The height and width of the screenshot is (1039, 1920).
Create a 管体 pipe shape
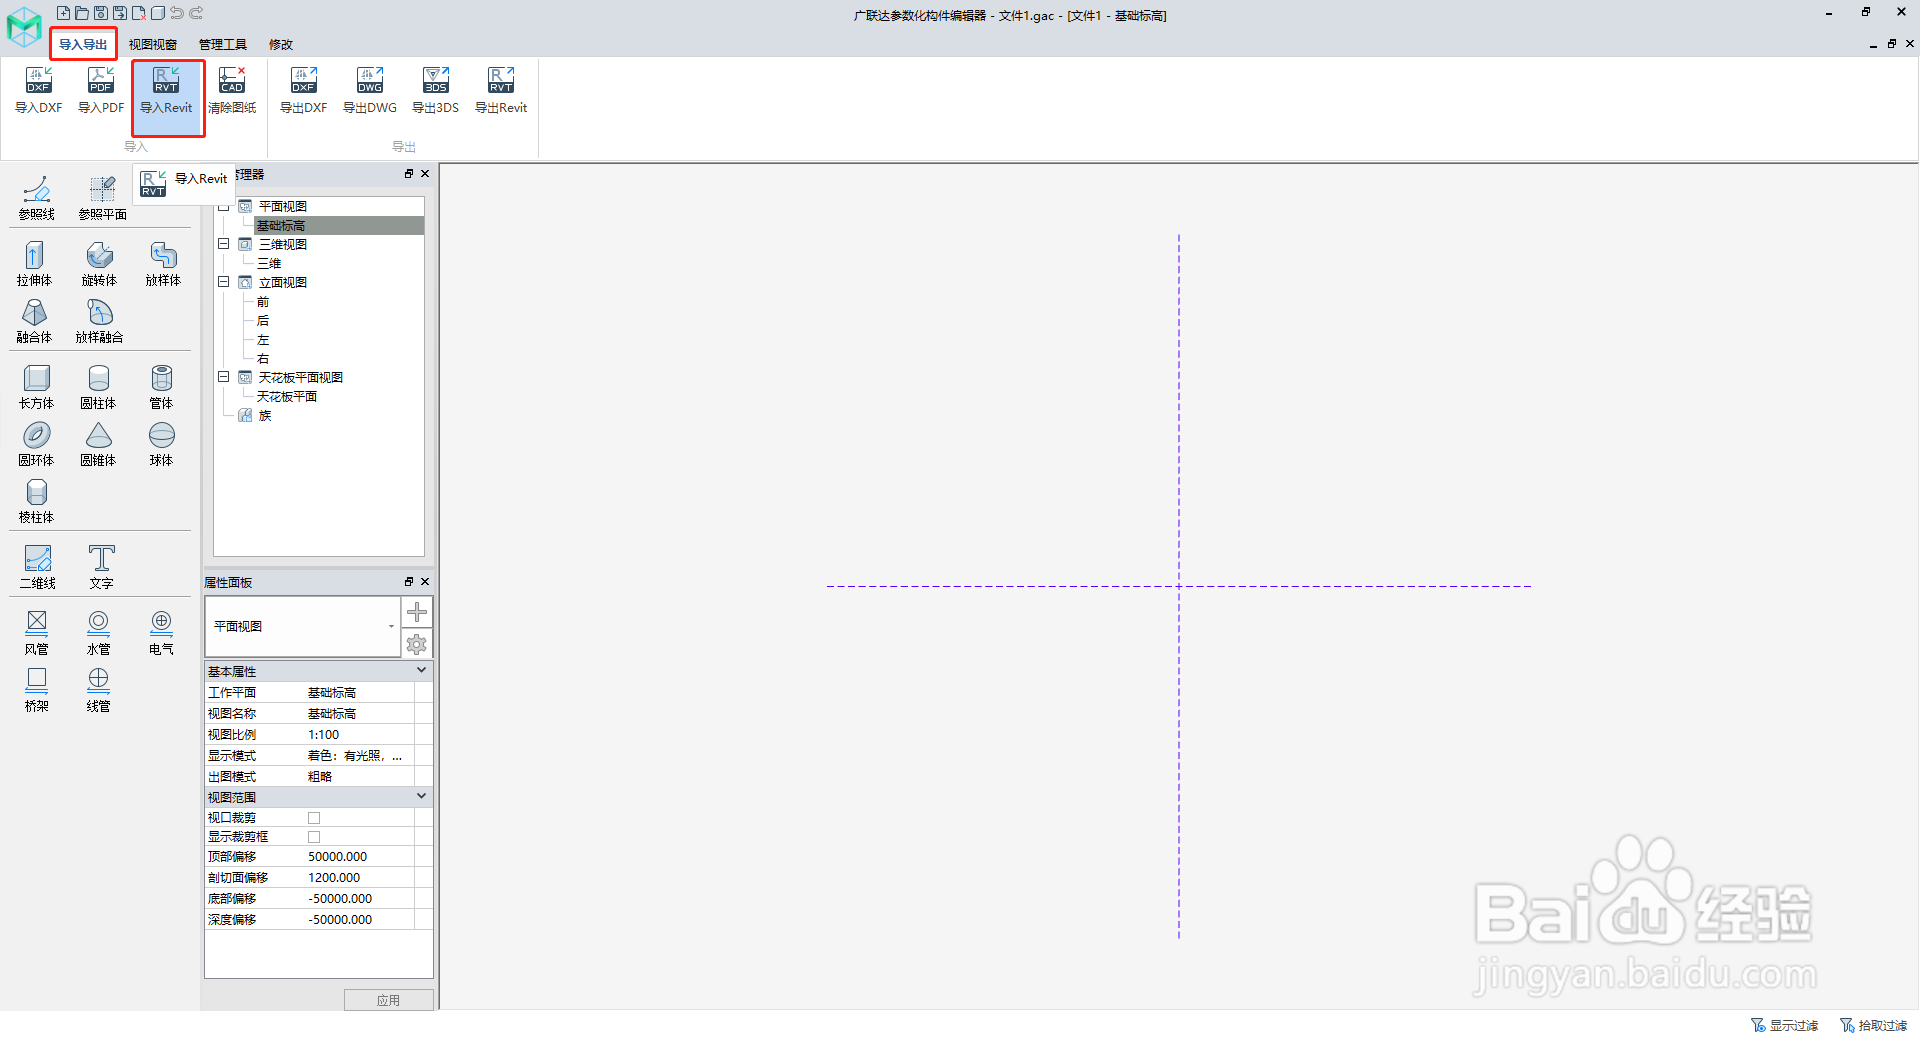(x=161, y=387)
